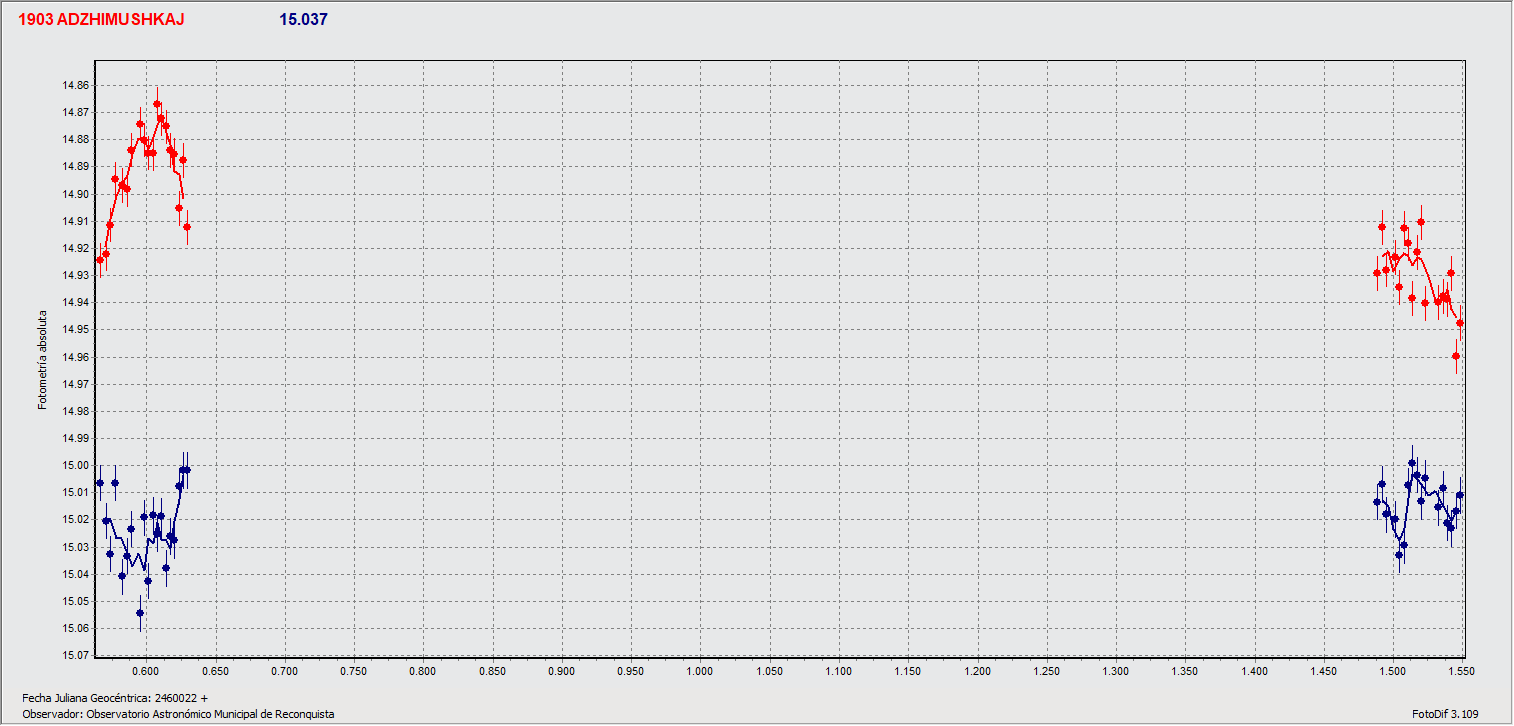Viewport: 1514px width, 726px height.
Task: Select the x-axis label "1.300"
Action: (x=1115, y=670)
